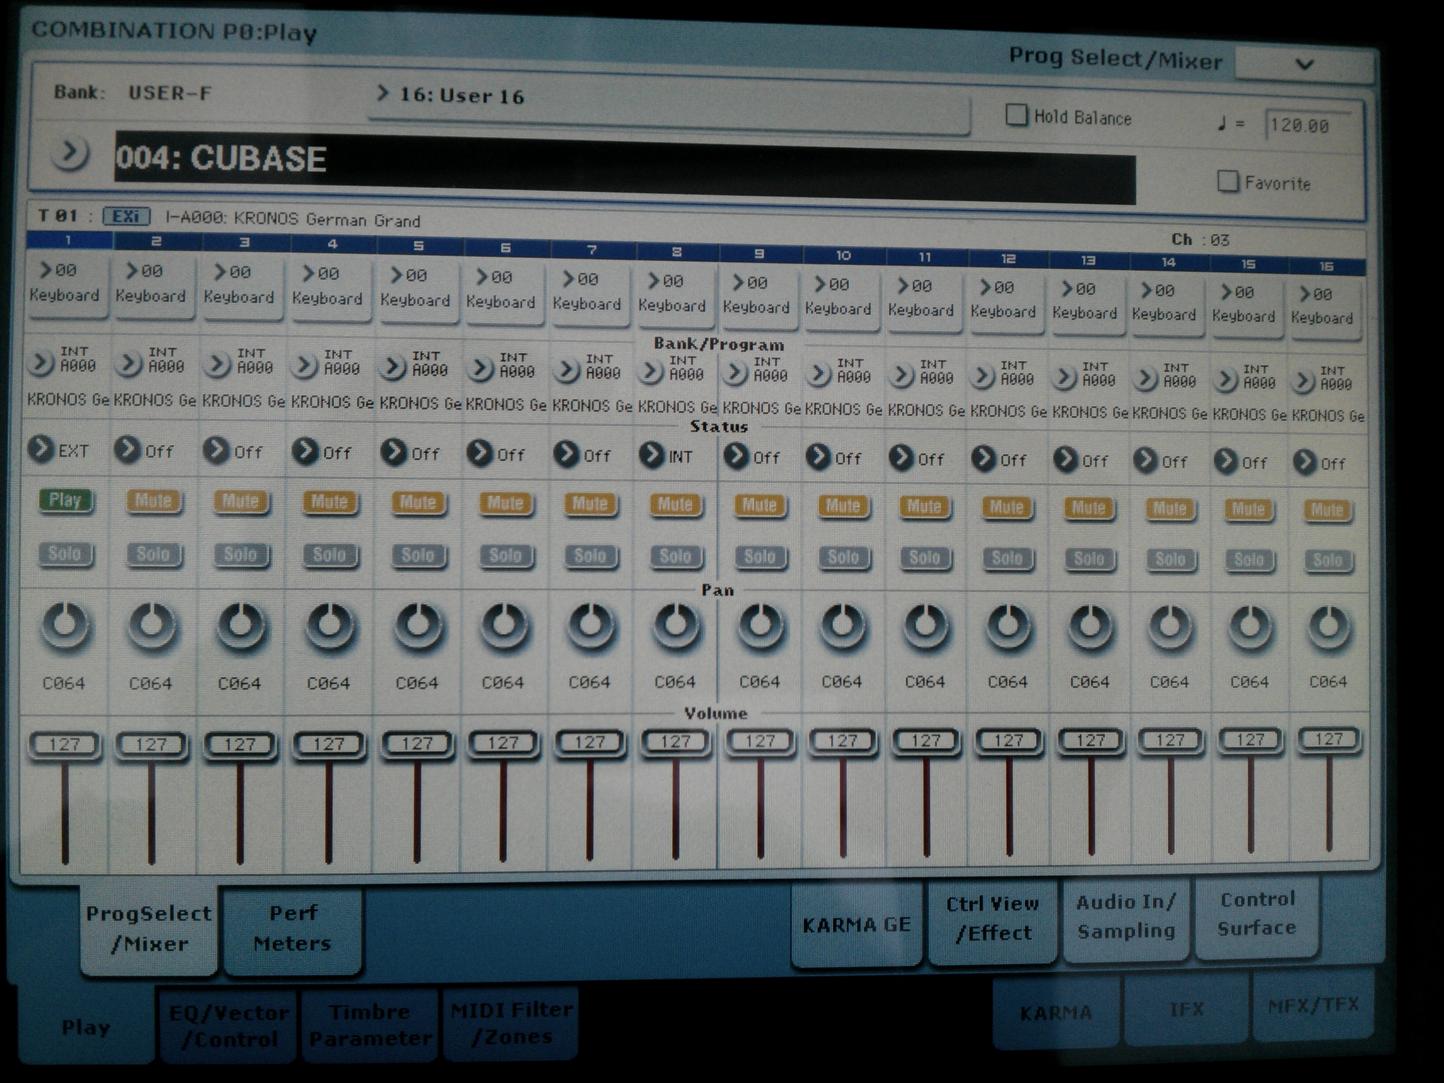Toggle Mute on timbre 15
1444x1083 pixels.
point(1248,510)
